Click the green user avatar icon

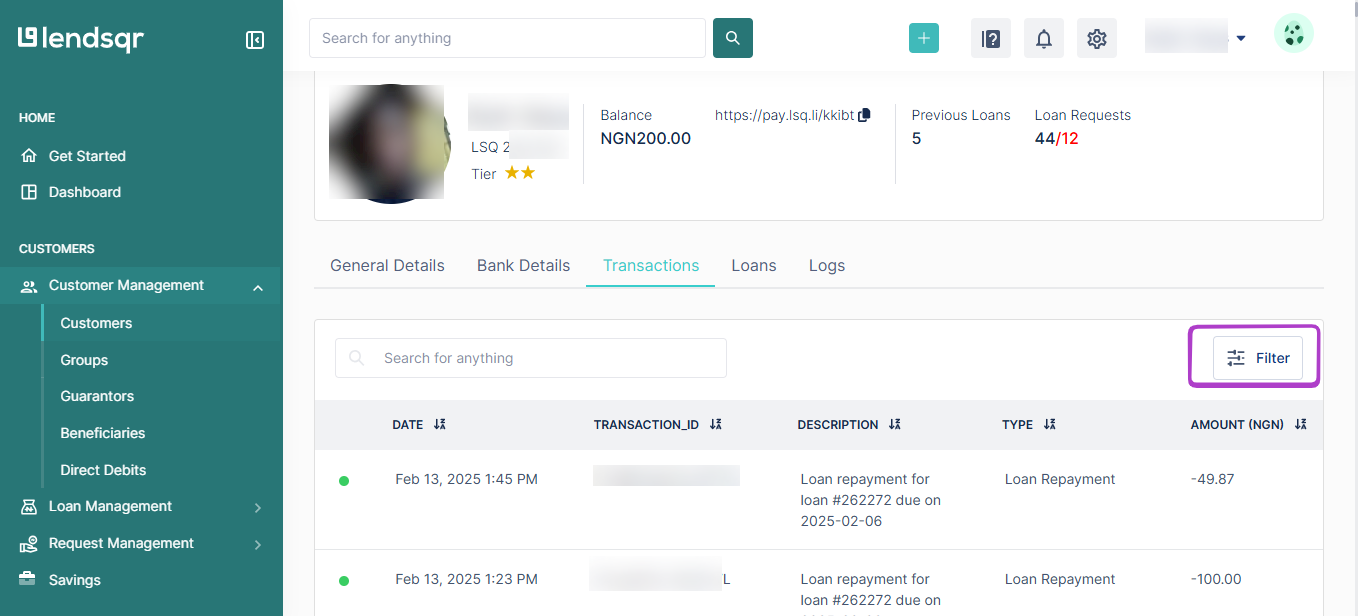coord(1294,34)
